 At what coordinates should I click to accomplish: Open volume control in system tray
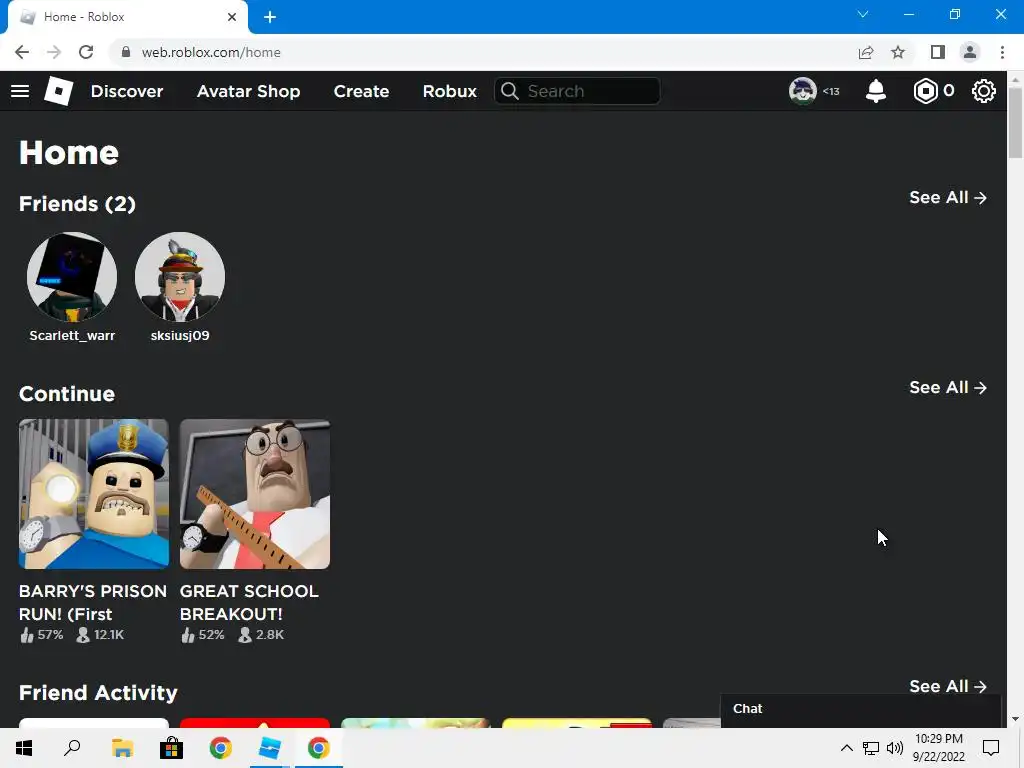[895, 748]
